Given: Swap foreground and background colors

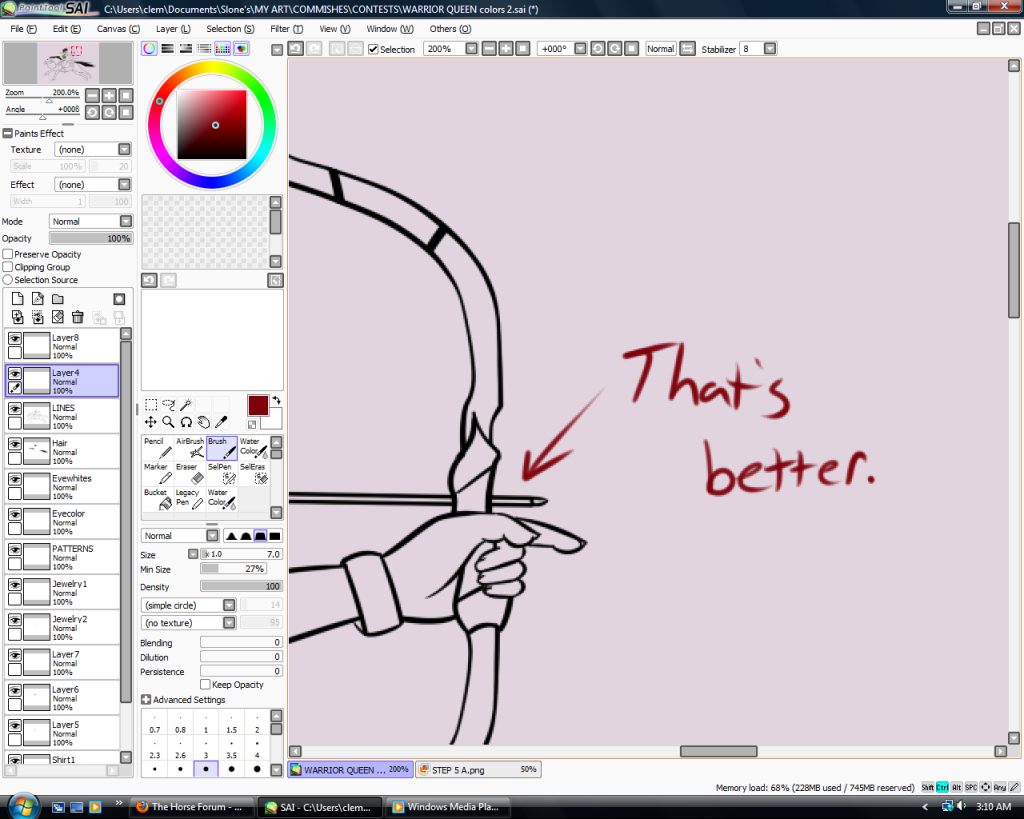Looking at the screenshot, I should [x=276, y=400].
